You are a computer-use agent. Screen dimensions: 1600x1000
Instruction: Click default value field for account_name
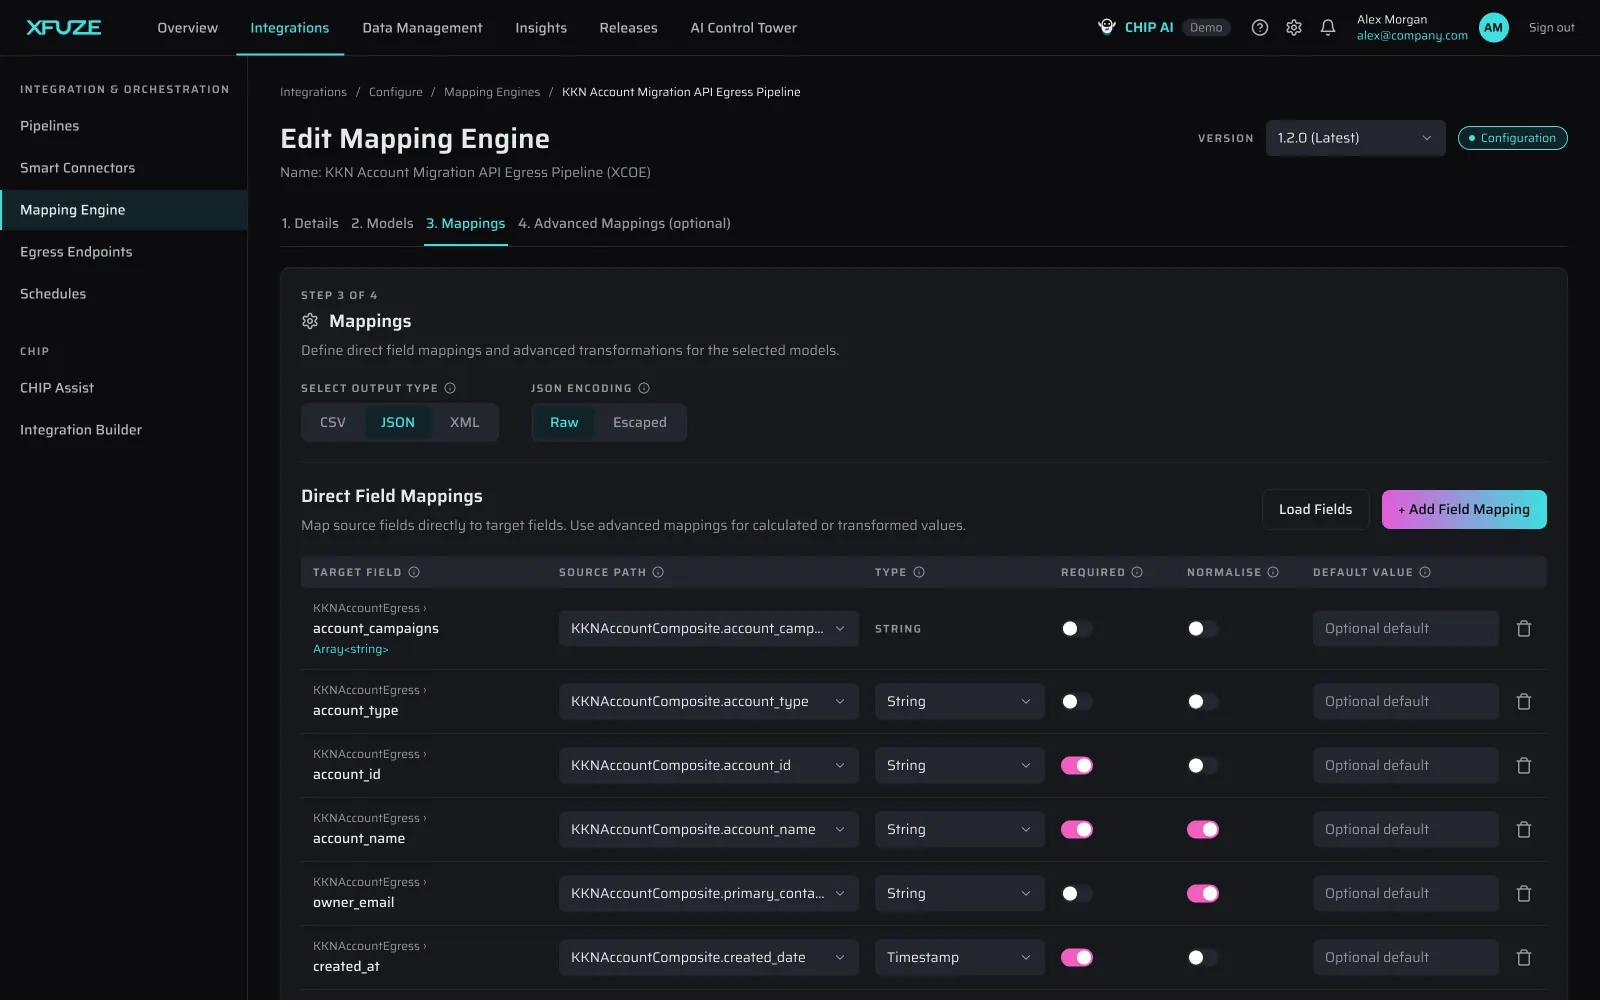(1405, 830)
